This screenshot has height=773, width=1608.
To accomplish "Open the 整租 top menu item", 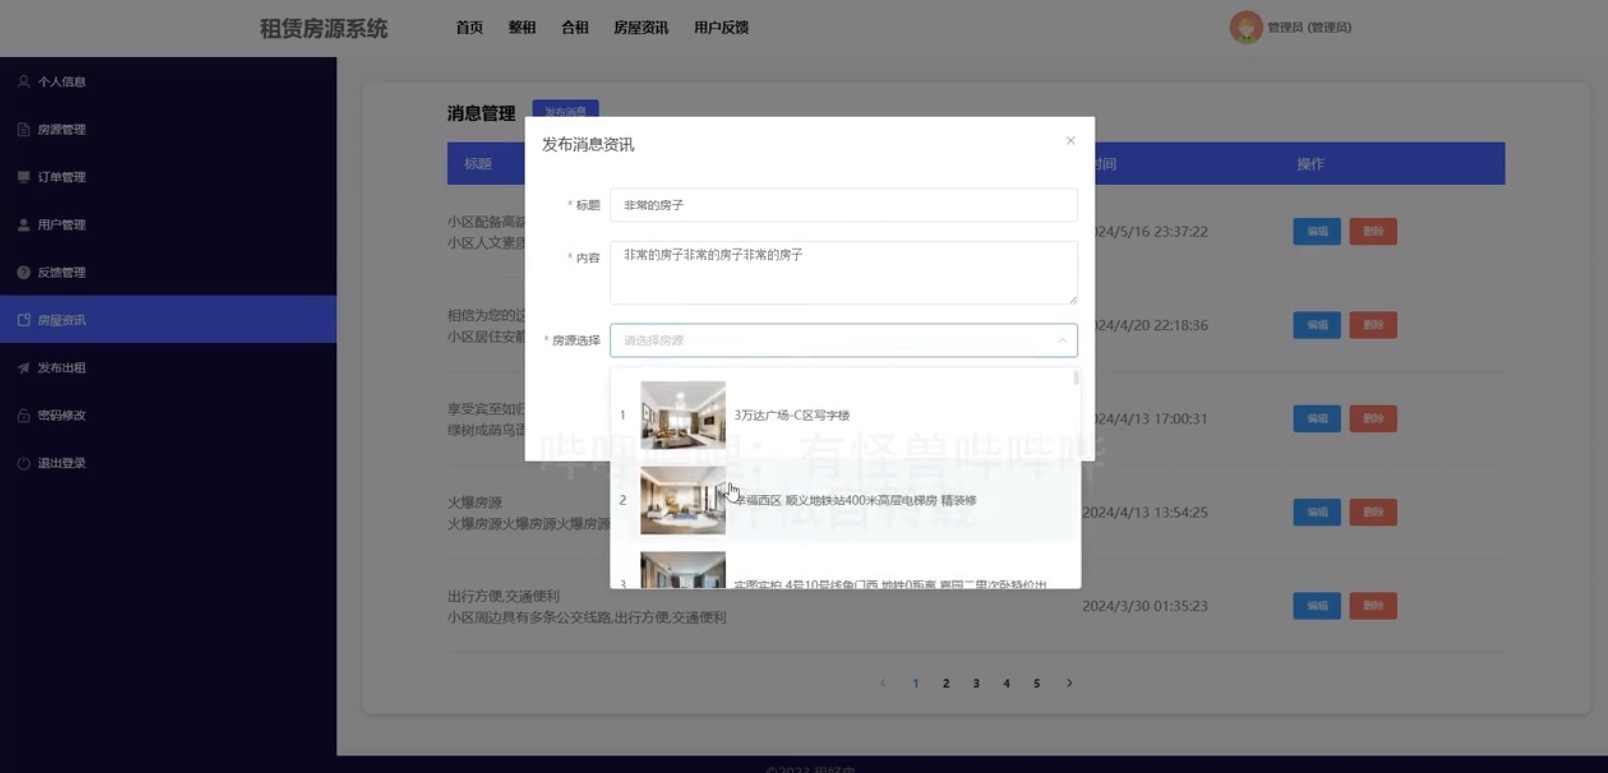I will [522, 28].
